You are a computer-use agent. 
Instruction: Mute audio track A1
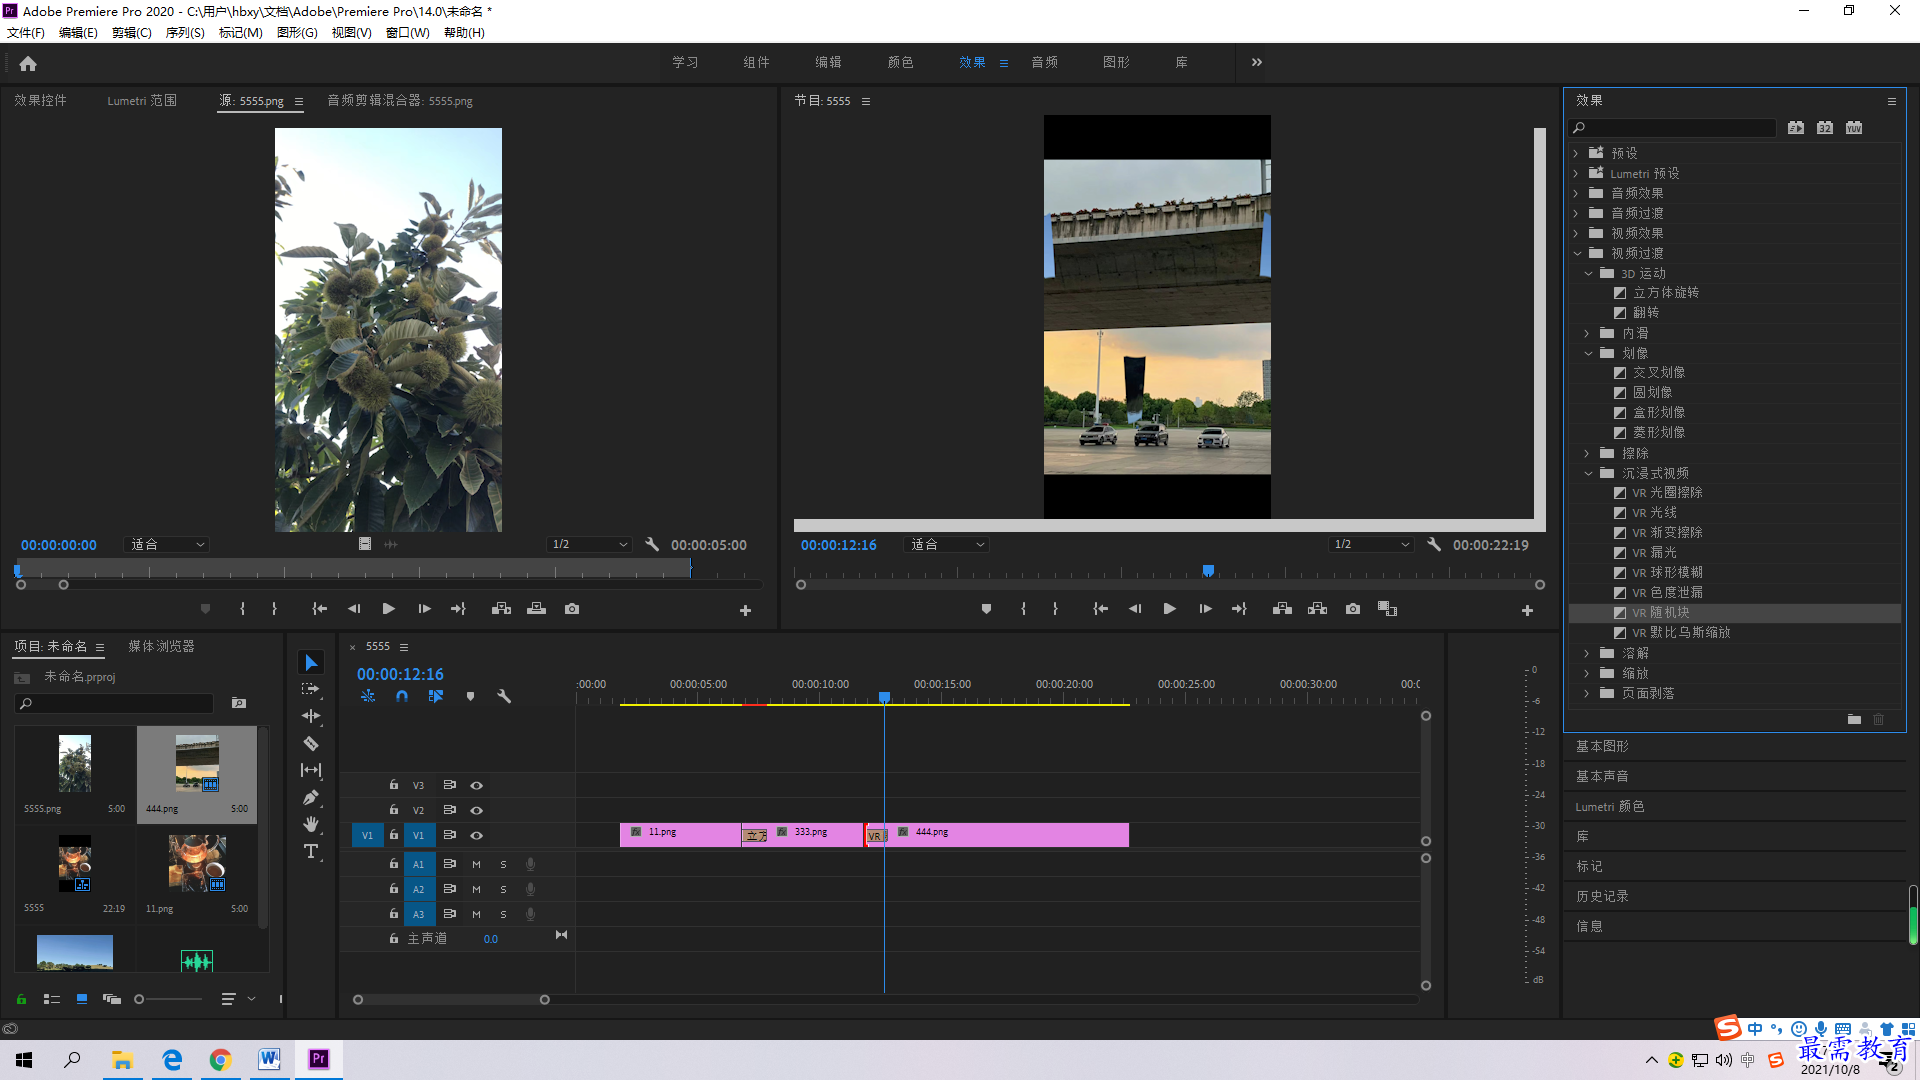(x=476, y=864)
